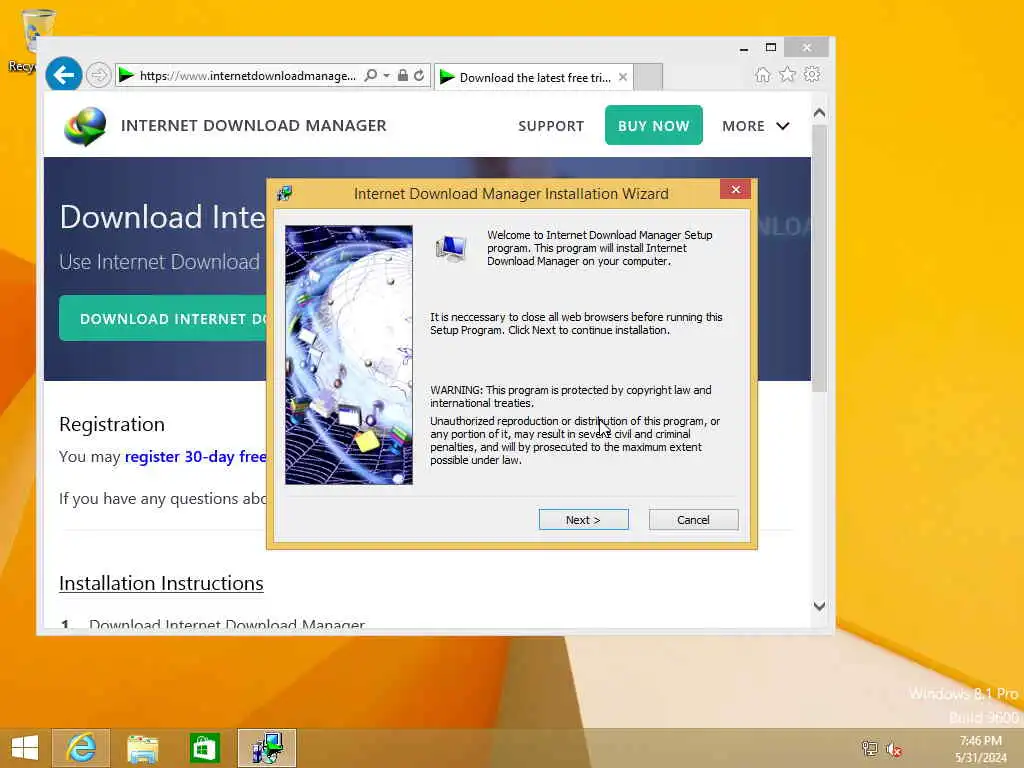1024x768 pixels.
Task: Click Next in the IDM installation wizard
Action: click(583, 520)
